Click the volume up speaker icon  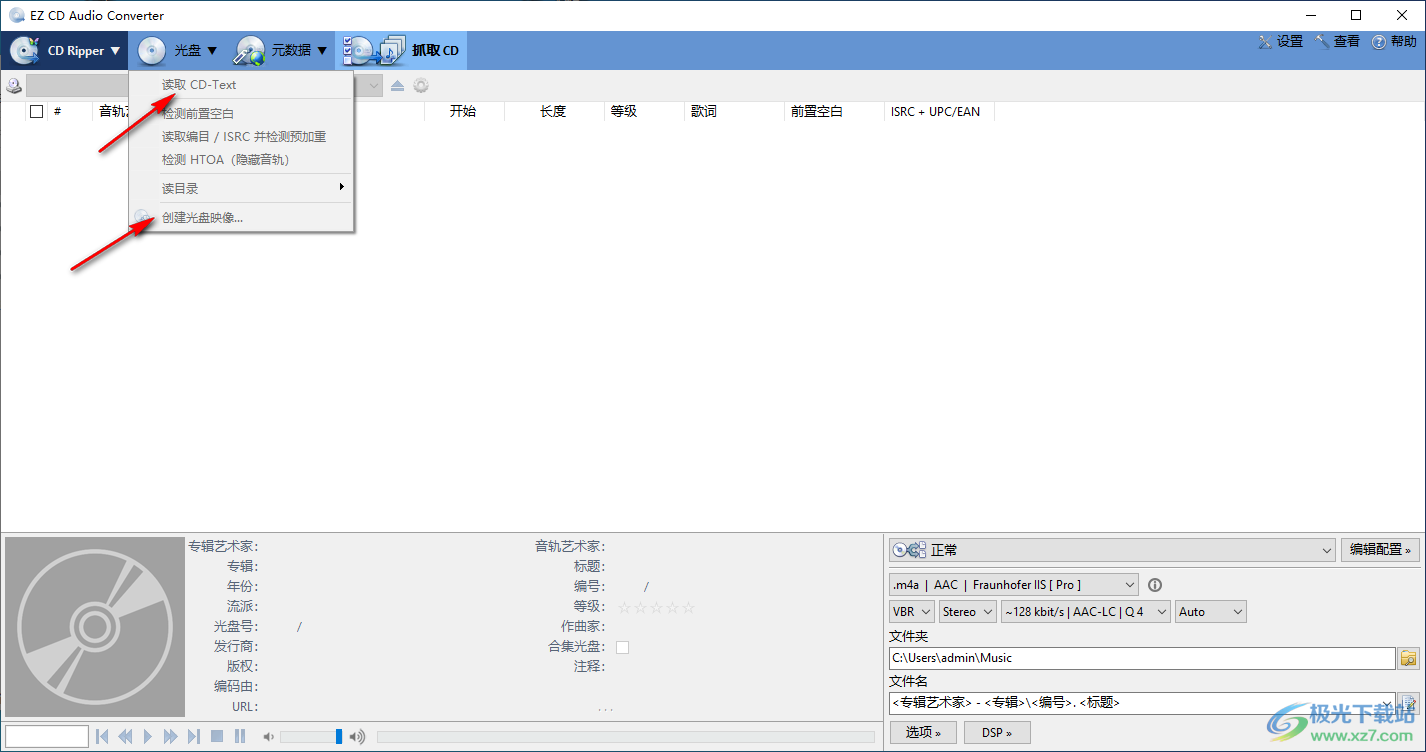coord(357,737)
